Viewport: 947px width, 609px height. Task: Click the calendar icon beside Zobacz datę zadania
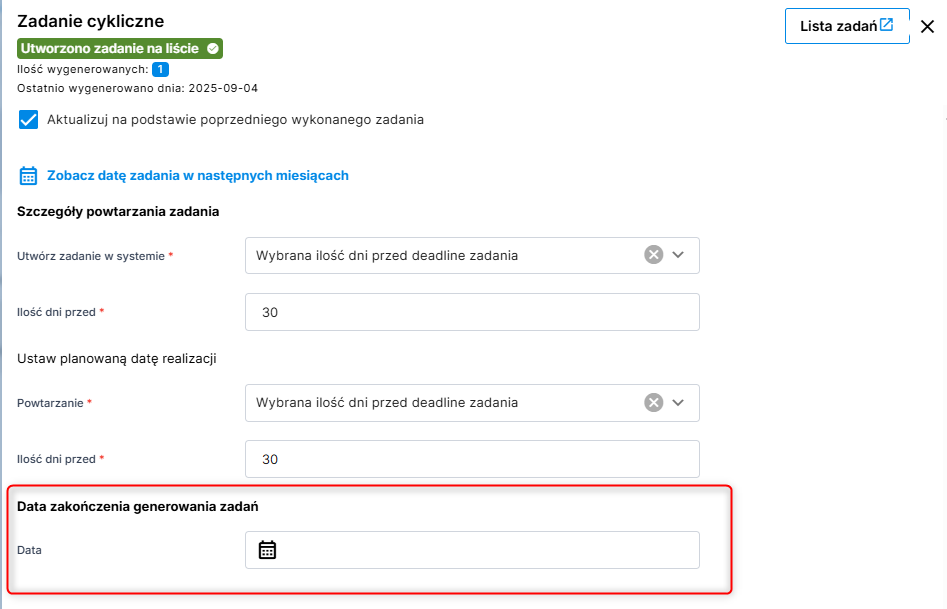(29, 176)
